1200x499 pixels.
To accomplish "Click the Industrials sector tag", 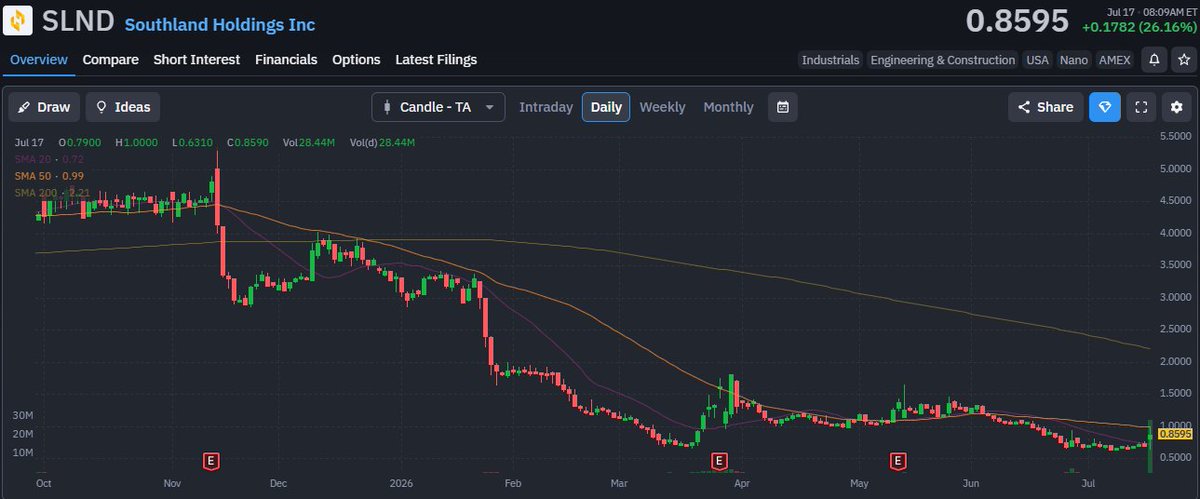I will (830, 60).
